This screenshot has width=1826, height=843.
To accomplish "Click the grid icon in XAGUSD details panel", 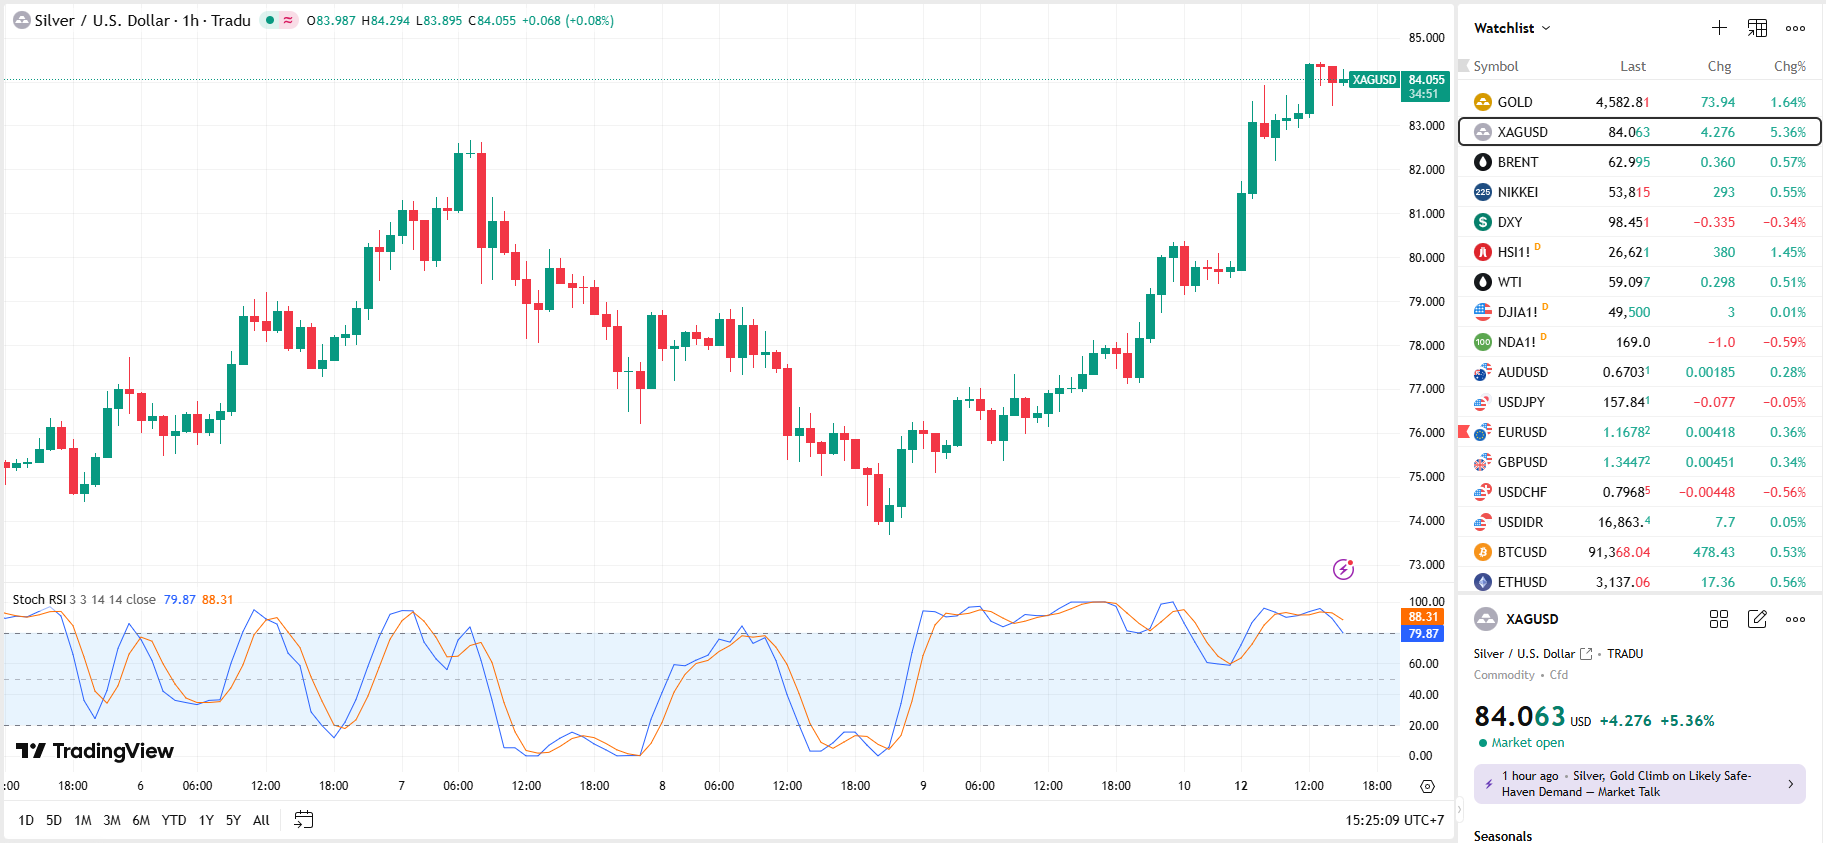I will point(1718,619).
